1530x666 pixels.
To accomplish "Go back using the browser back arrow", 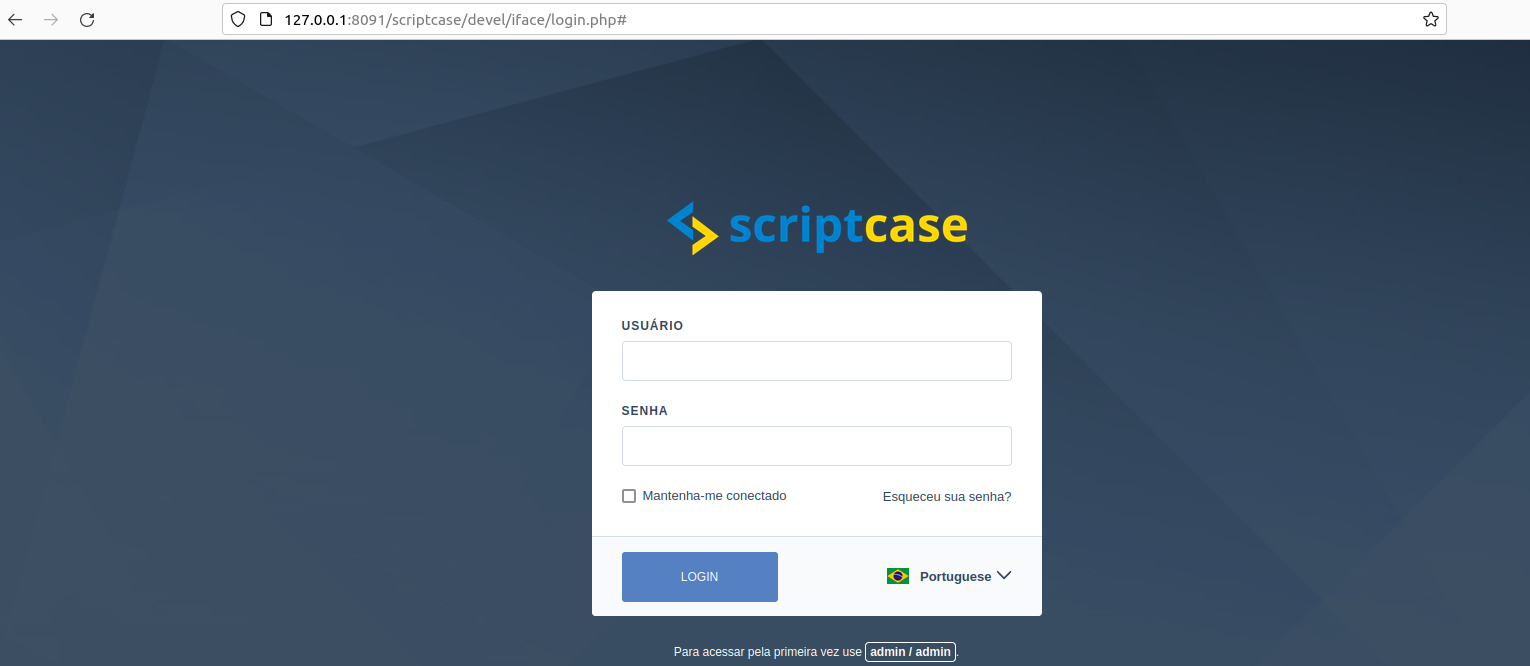I will coord(15,19).
